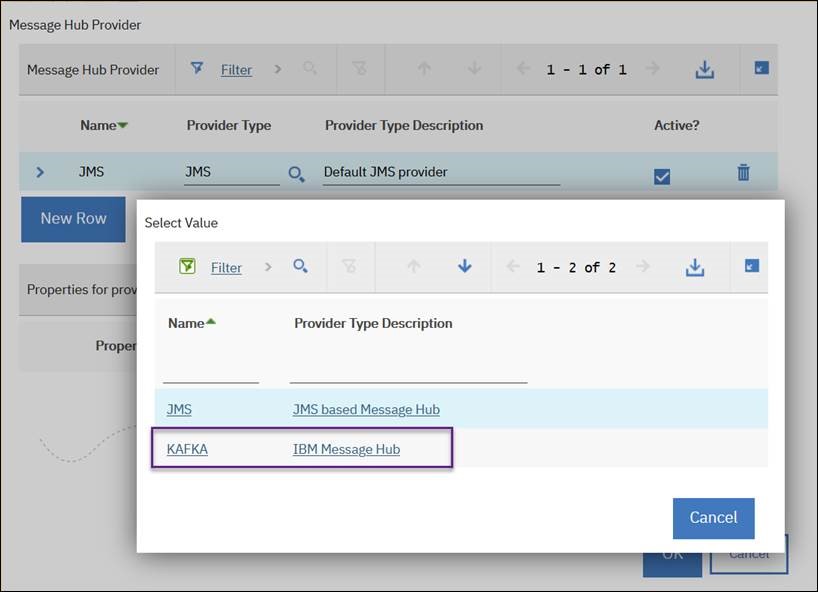Maximize the Message Hub Provider table view

point(760,69)
